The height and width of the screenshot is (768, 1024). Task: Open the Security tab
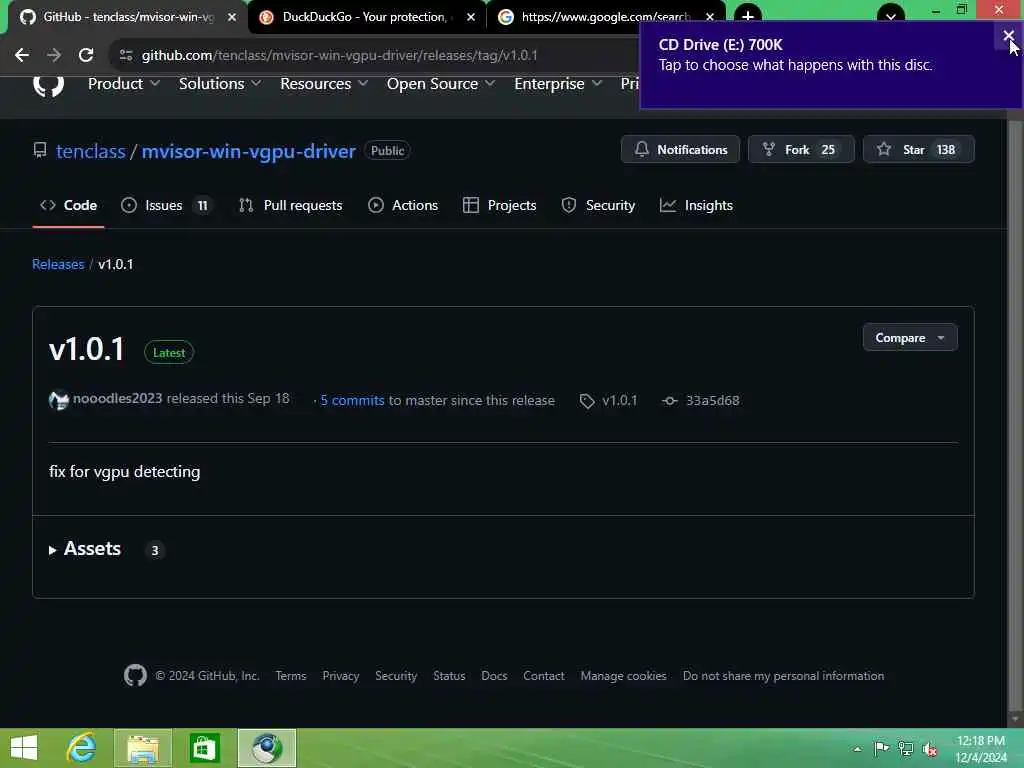click(x=598, y=205)
